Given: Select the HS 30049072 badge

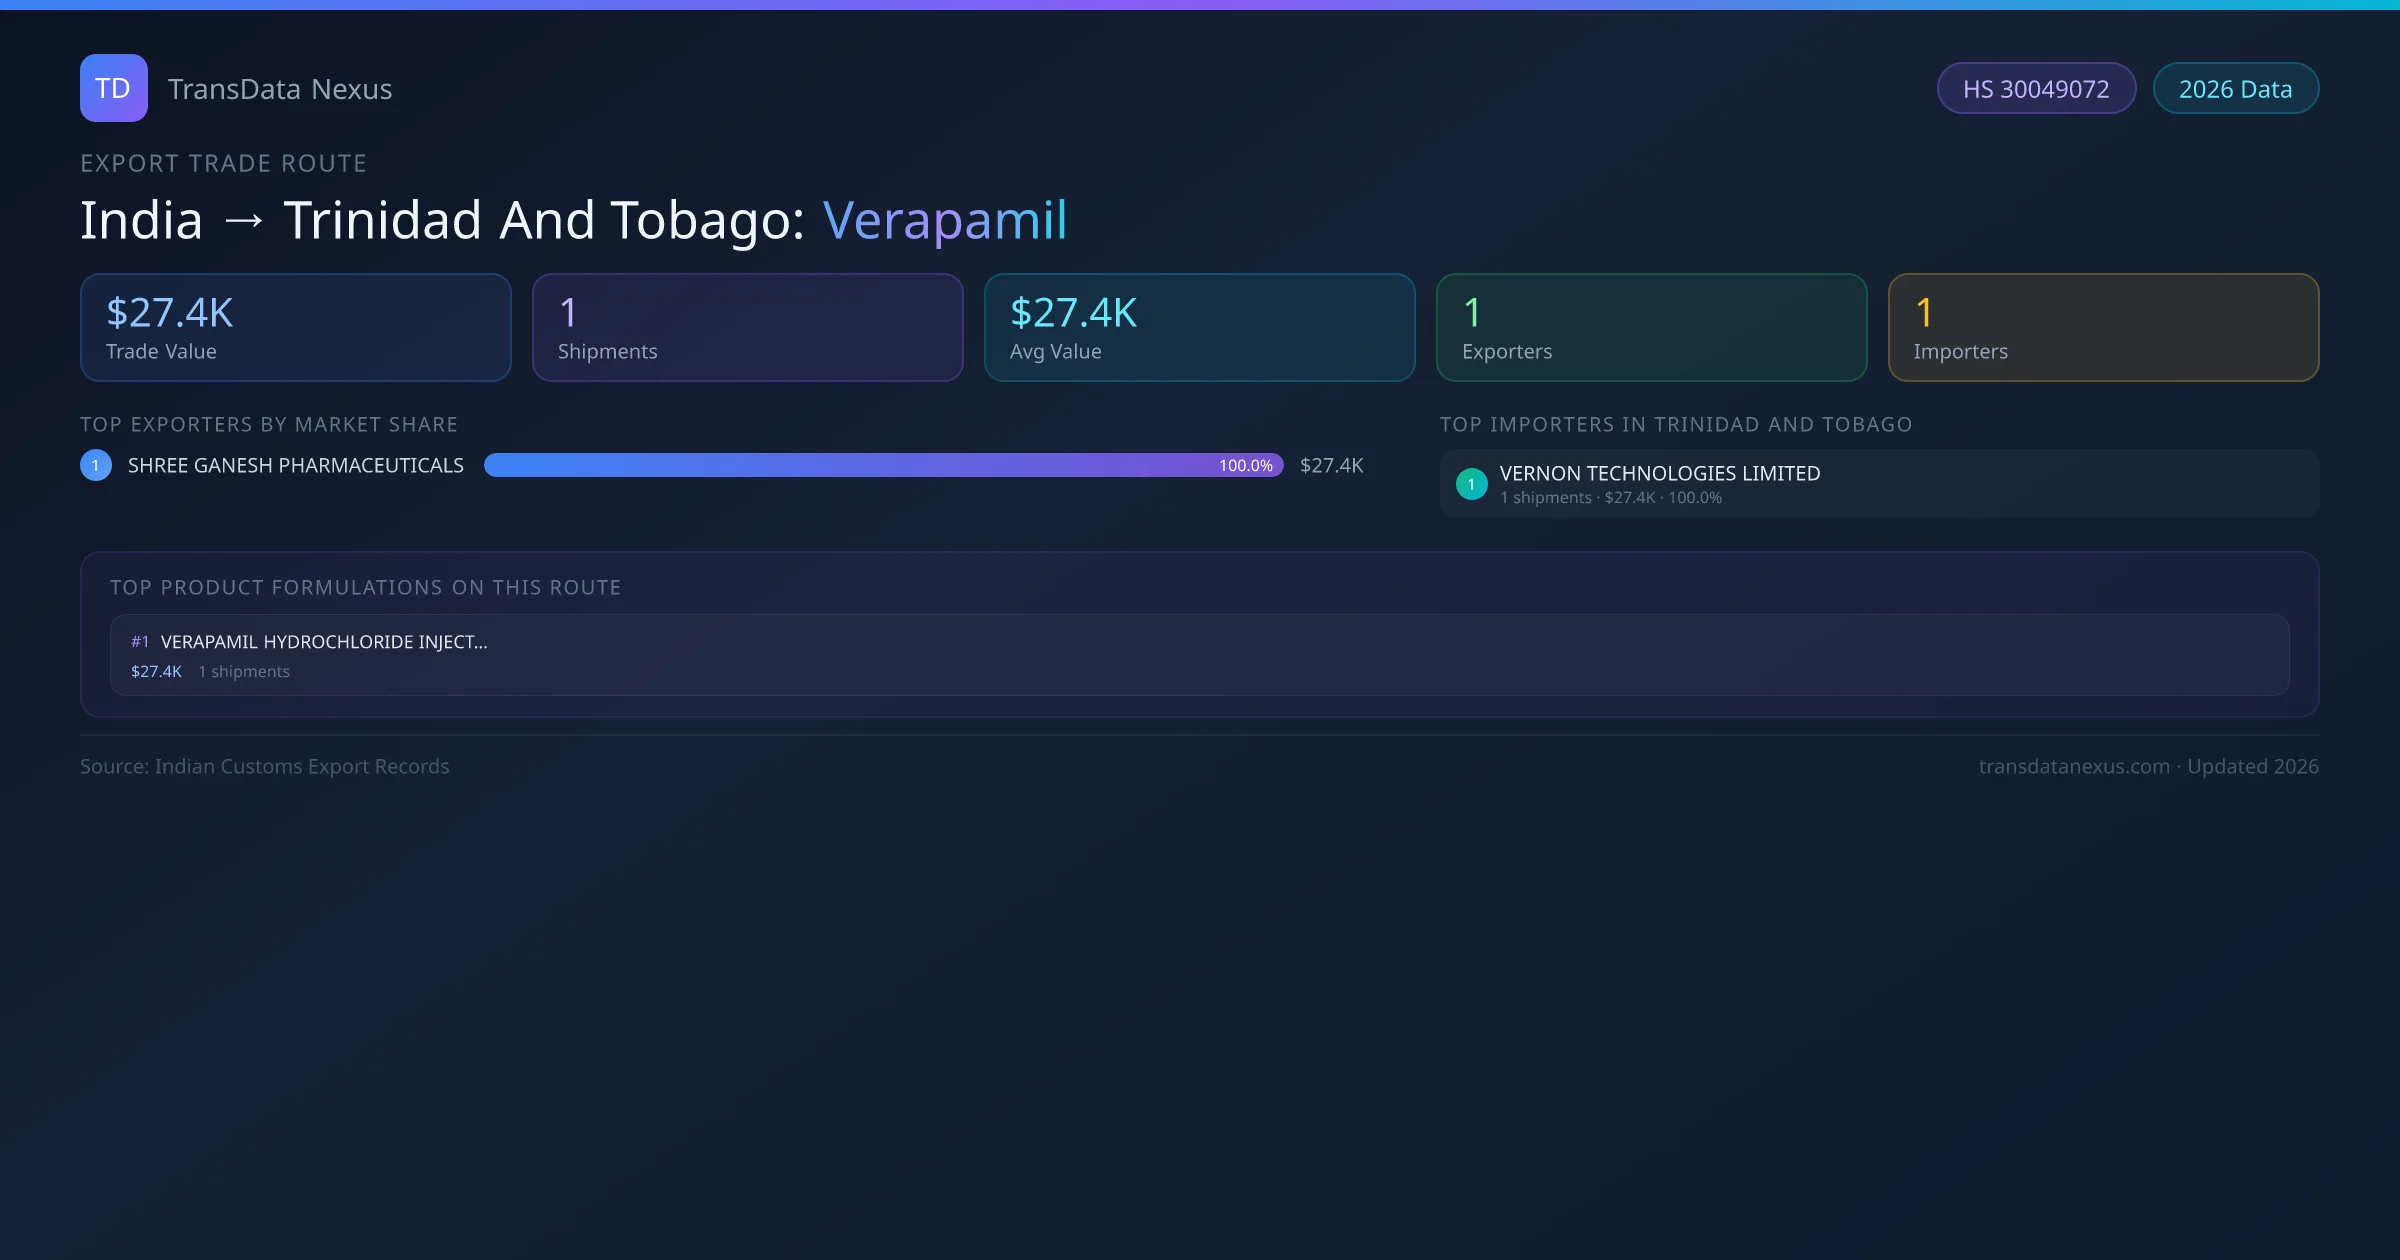Looking at the screenshot, I should point(2035,89).
